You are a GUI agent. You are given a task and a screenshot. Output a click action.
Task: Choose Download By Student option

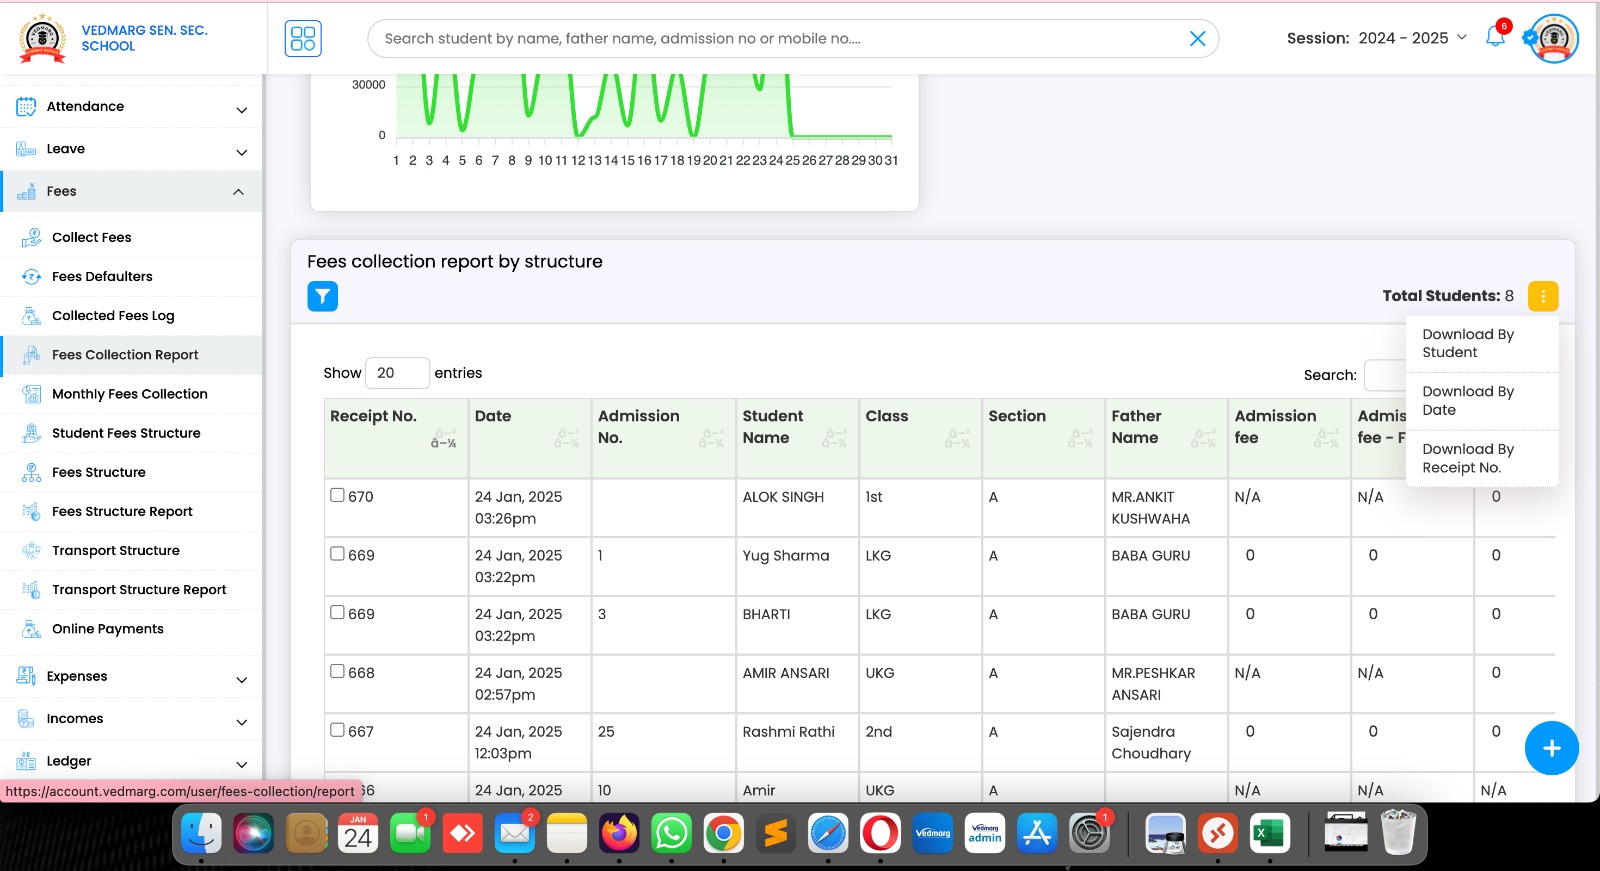(1467, 343)
